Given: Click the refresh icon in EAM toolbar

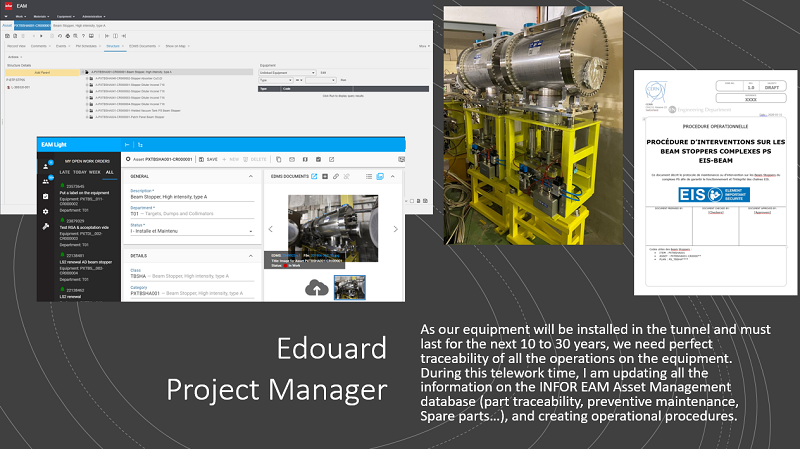Looking at the screenshot, I should click(60, 36).
